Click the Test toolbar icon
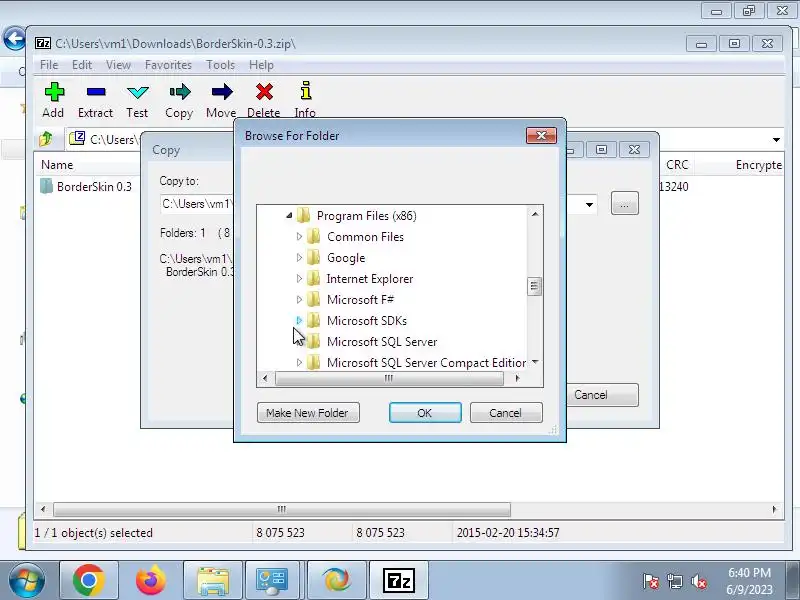The width and height of the screenshot is (800, 600). pos(138,92)
